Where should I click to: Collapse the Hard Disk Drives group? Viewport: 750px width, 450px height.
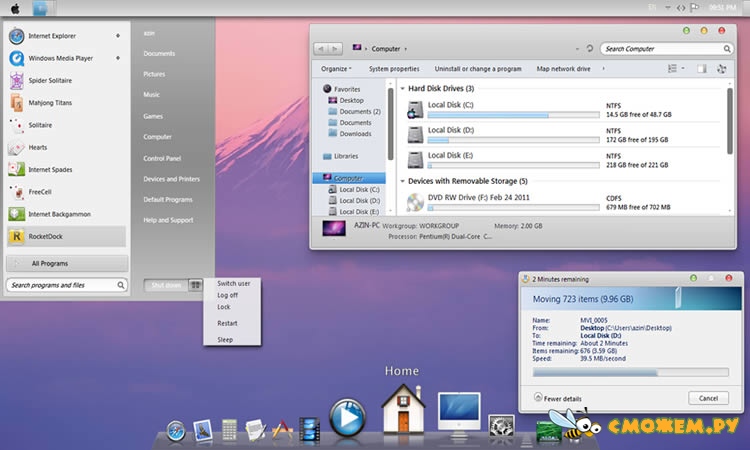[x=402, y=88]
